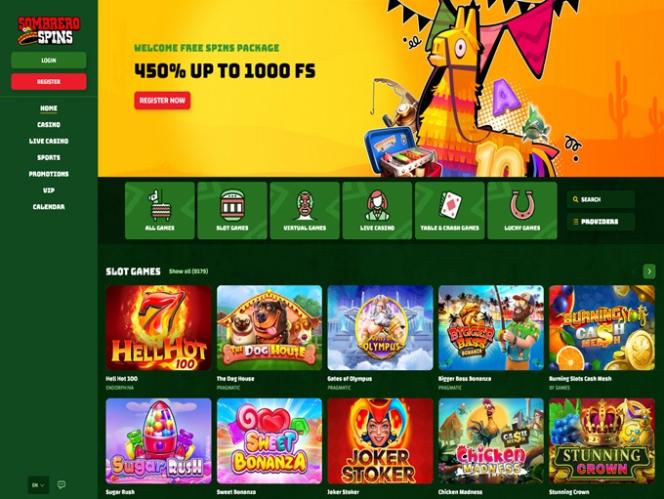The width and height of the screenshot is (664, 499).
Task: Select Lucky Games horseshoe icon
Action: coord(522,211)
